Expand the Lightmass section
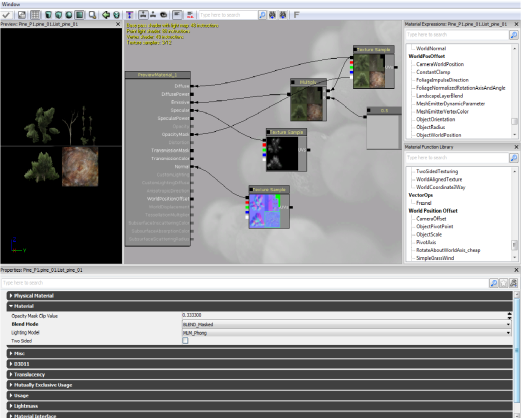 [259, 406]
